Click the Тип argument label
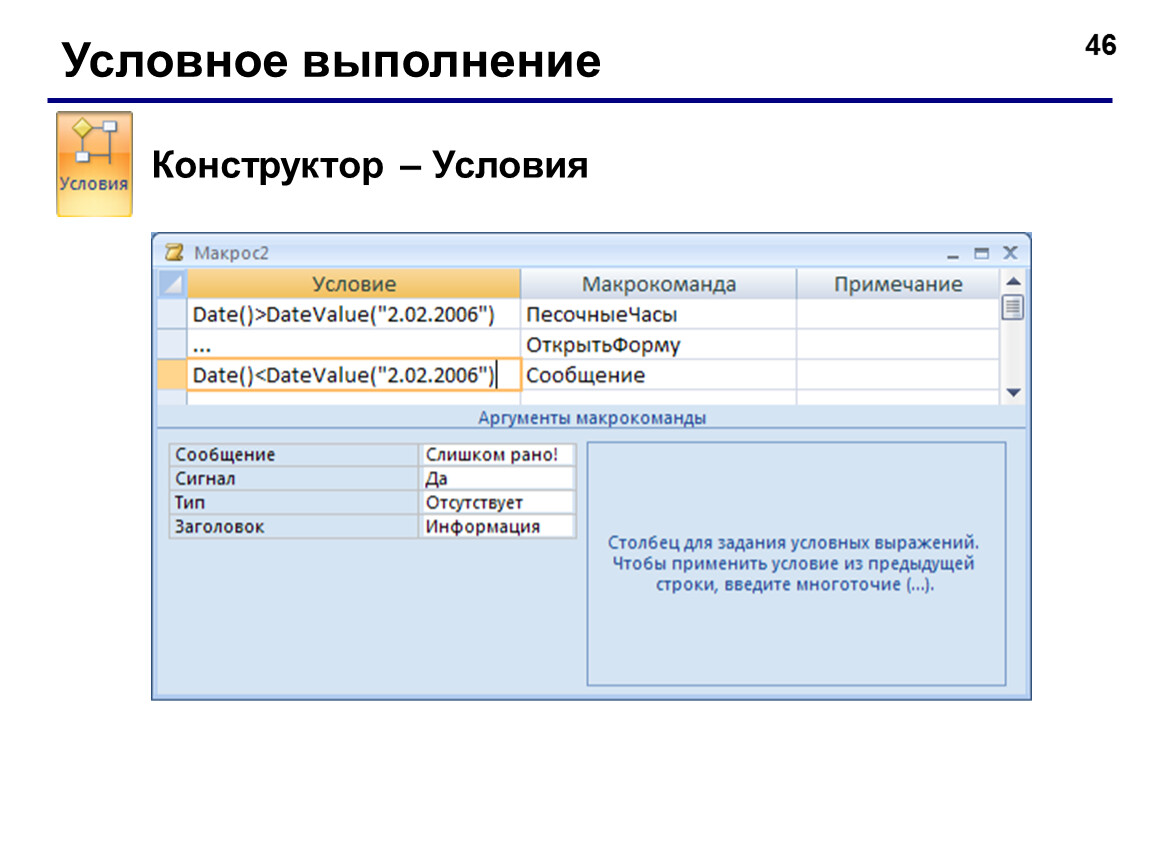The height and width of the screenshot is (864, 1150). 293,502
